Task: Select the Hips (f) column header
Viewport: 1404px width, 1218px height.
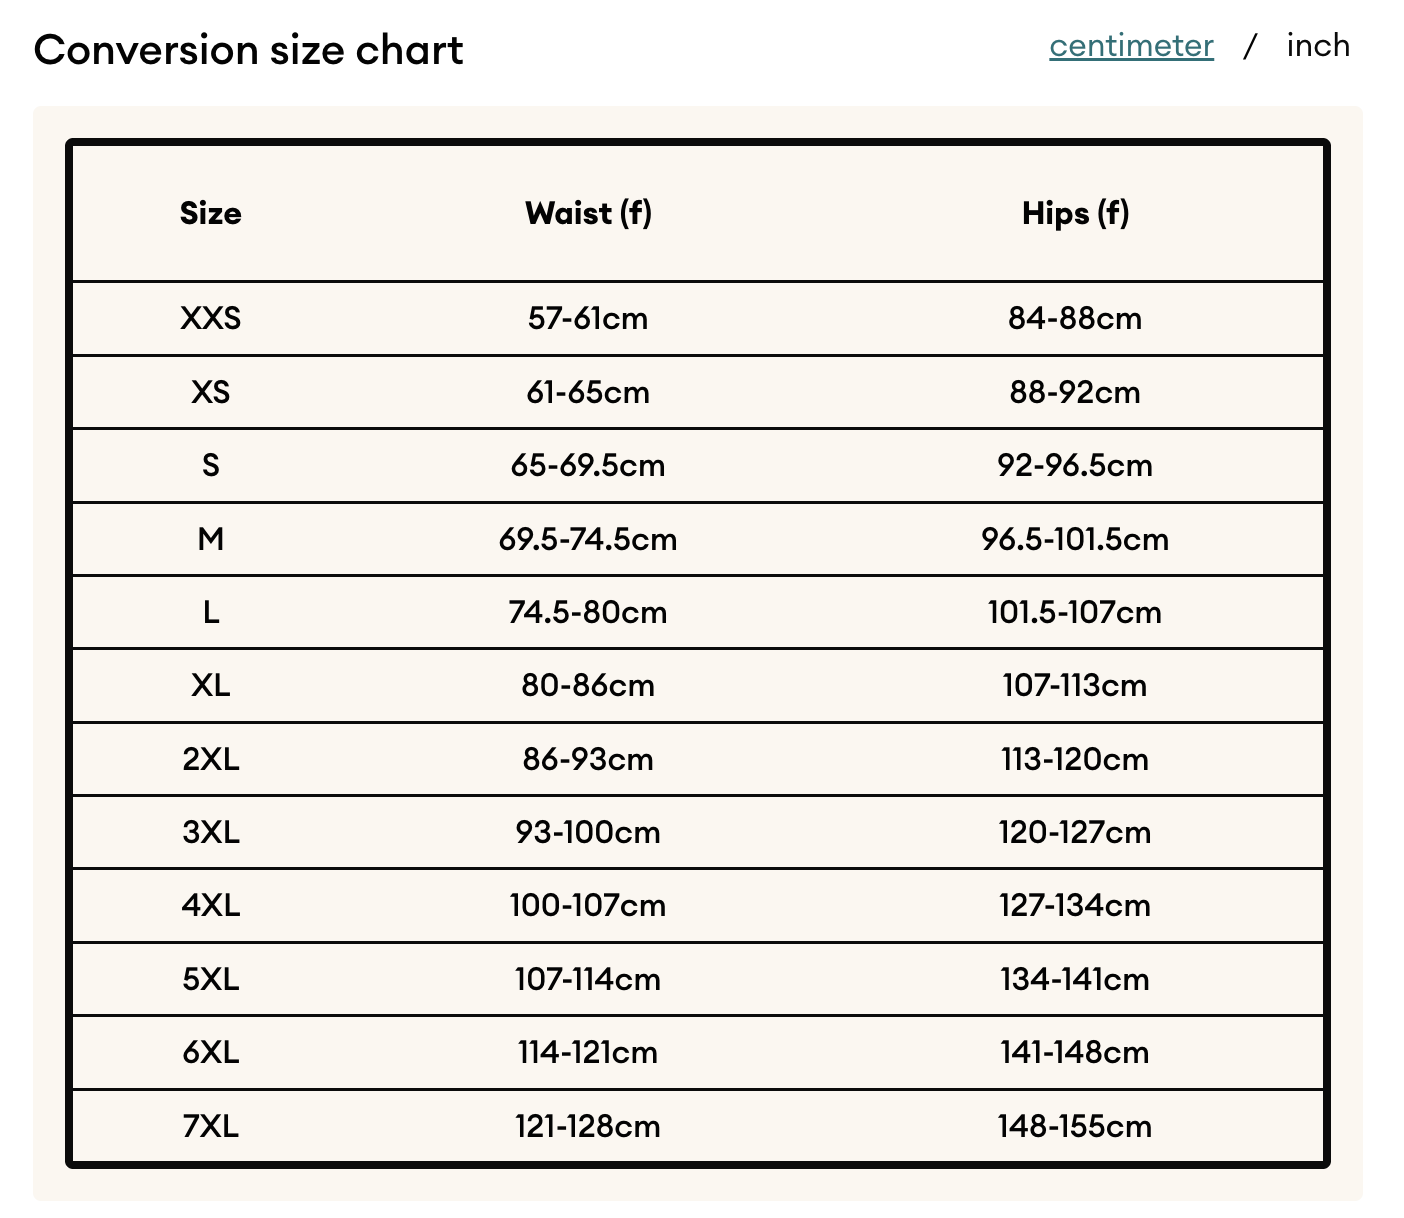Action: point(1075,213)
